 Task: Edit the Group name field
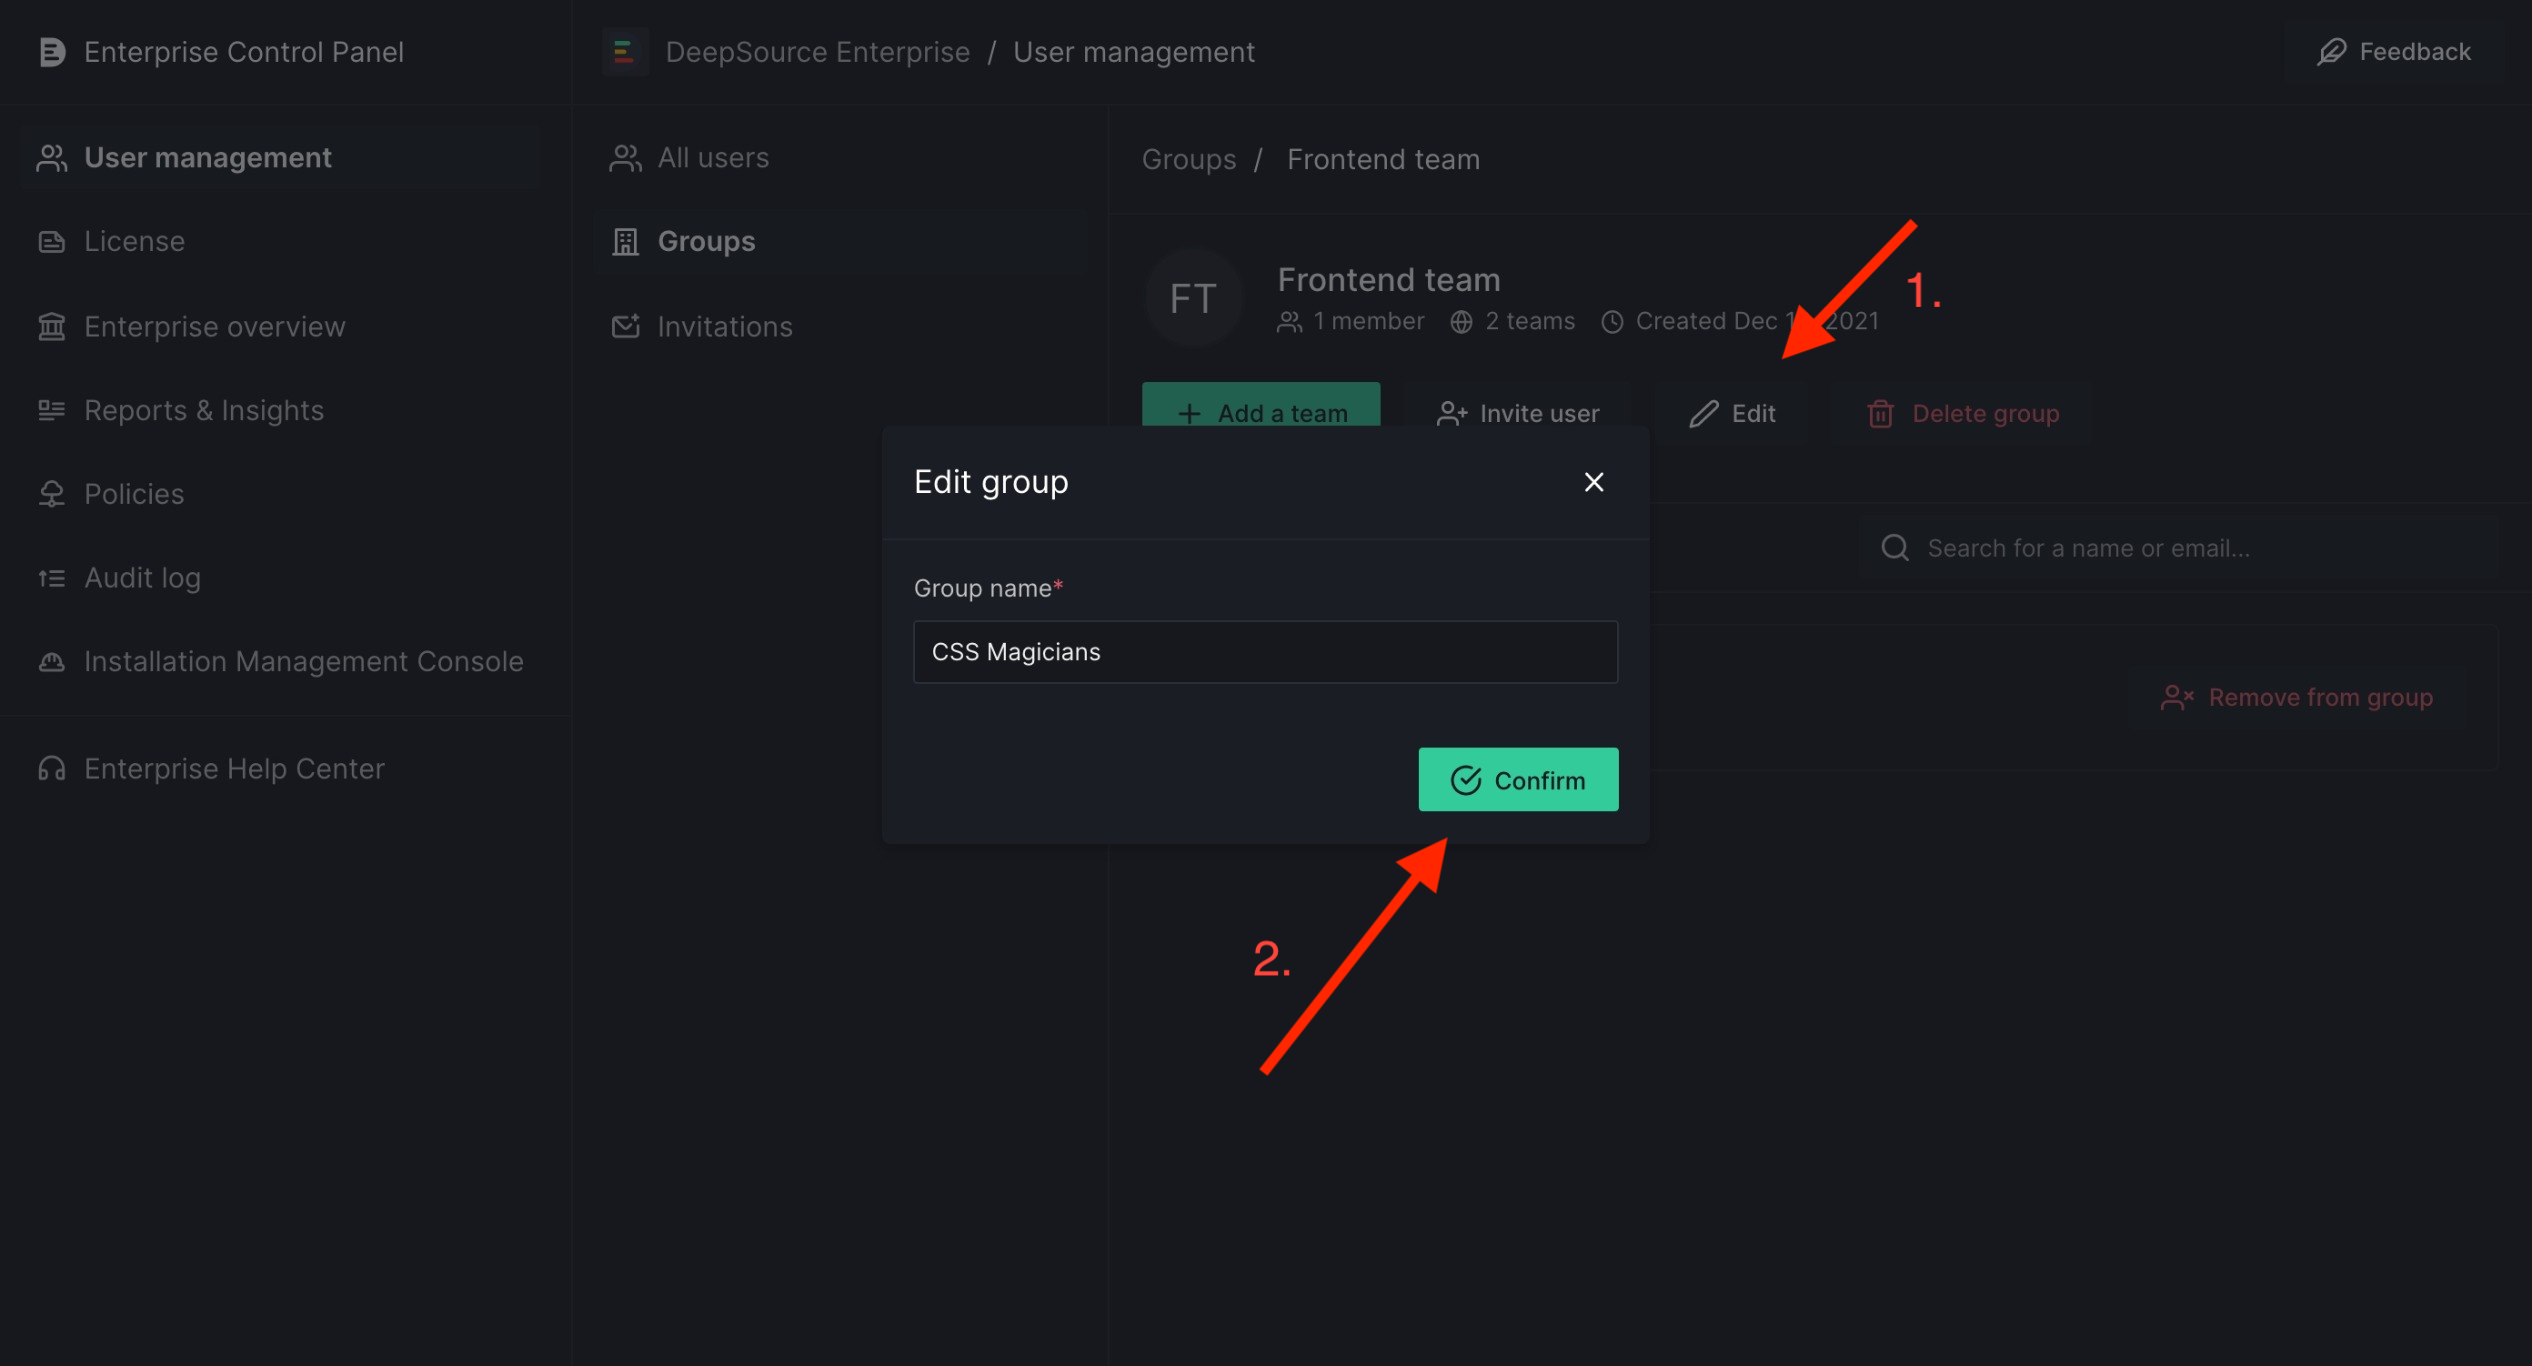coord(1264,651)
